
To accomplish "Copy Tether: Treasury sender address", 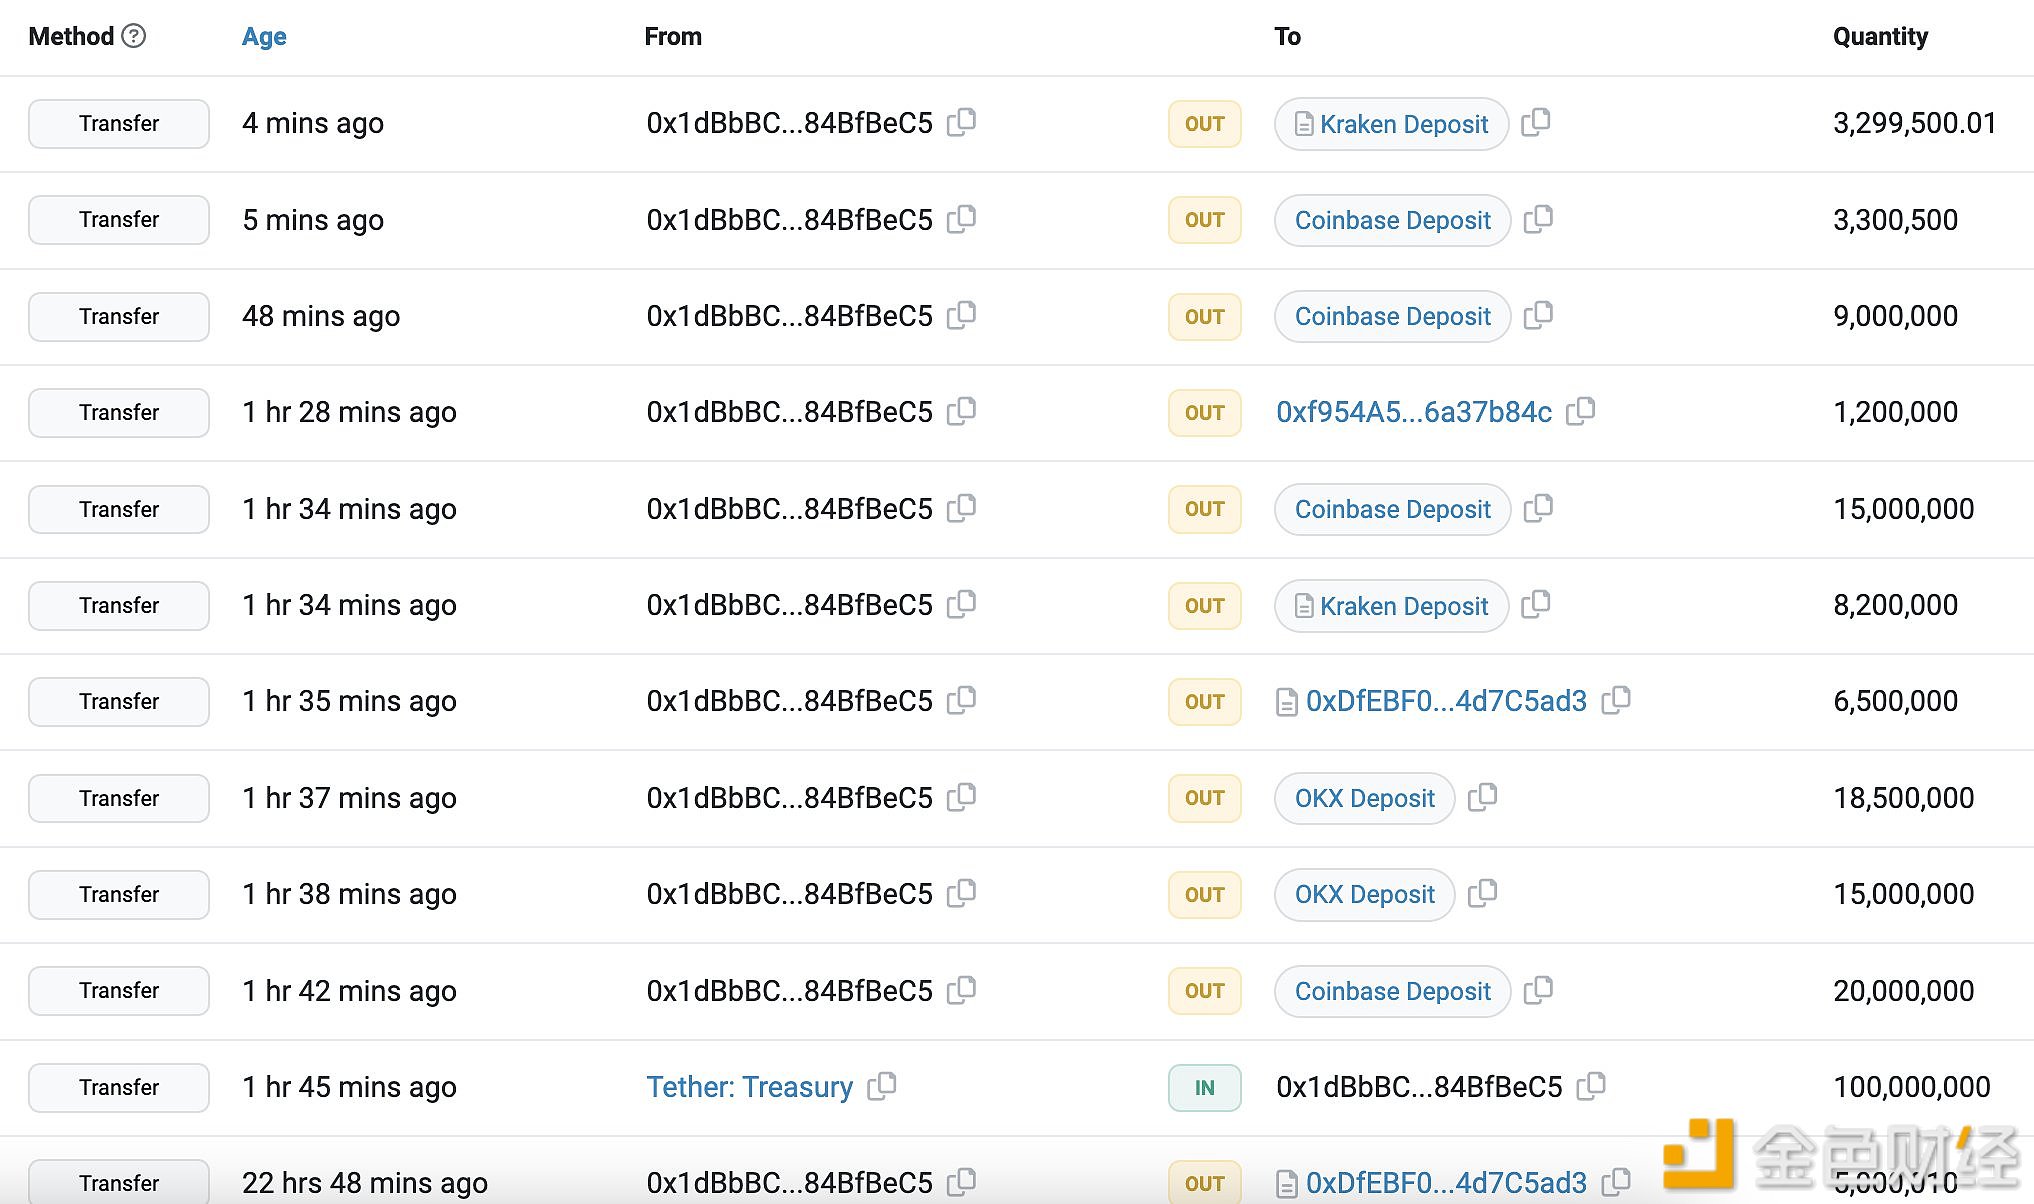I will (x=882, y=1086).
